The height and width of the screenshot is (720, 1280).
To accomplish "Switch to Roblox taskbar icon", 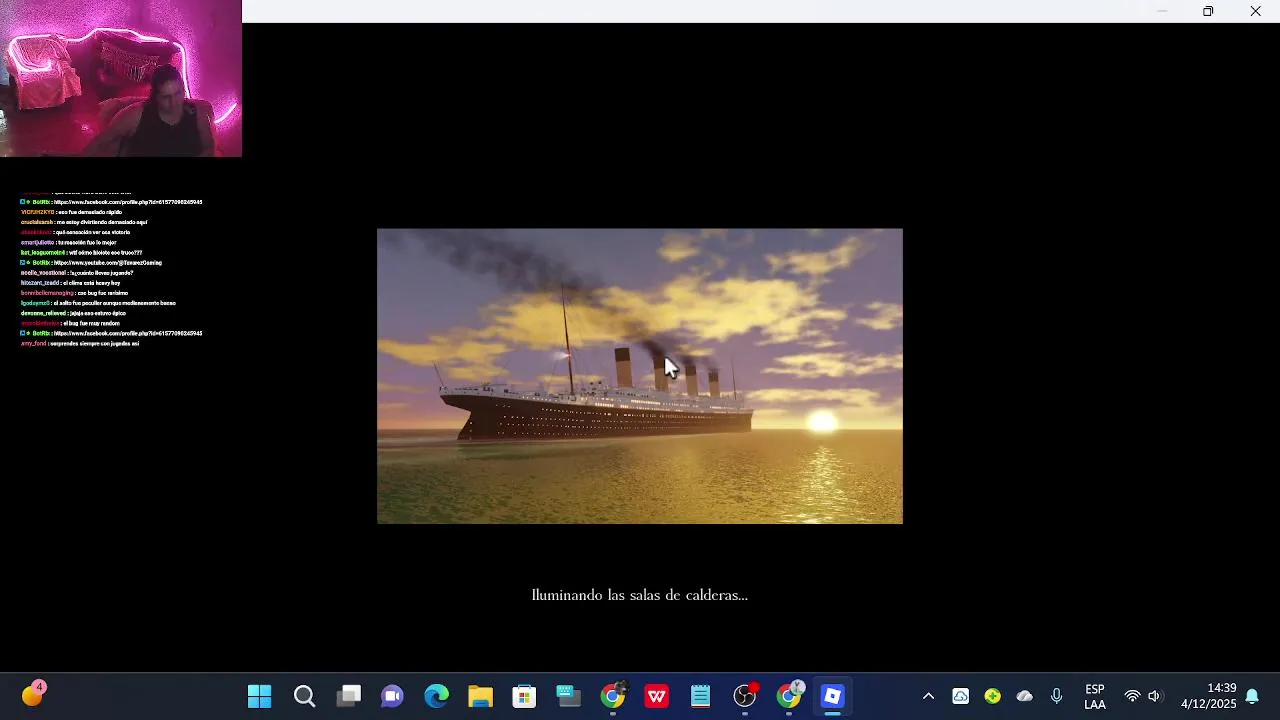I will click(x=832, y=696).
